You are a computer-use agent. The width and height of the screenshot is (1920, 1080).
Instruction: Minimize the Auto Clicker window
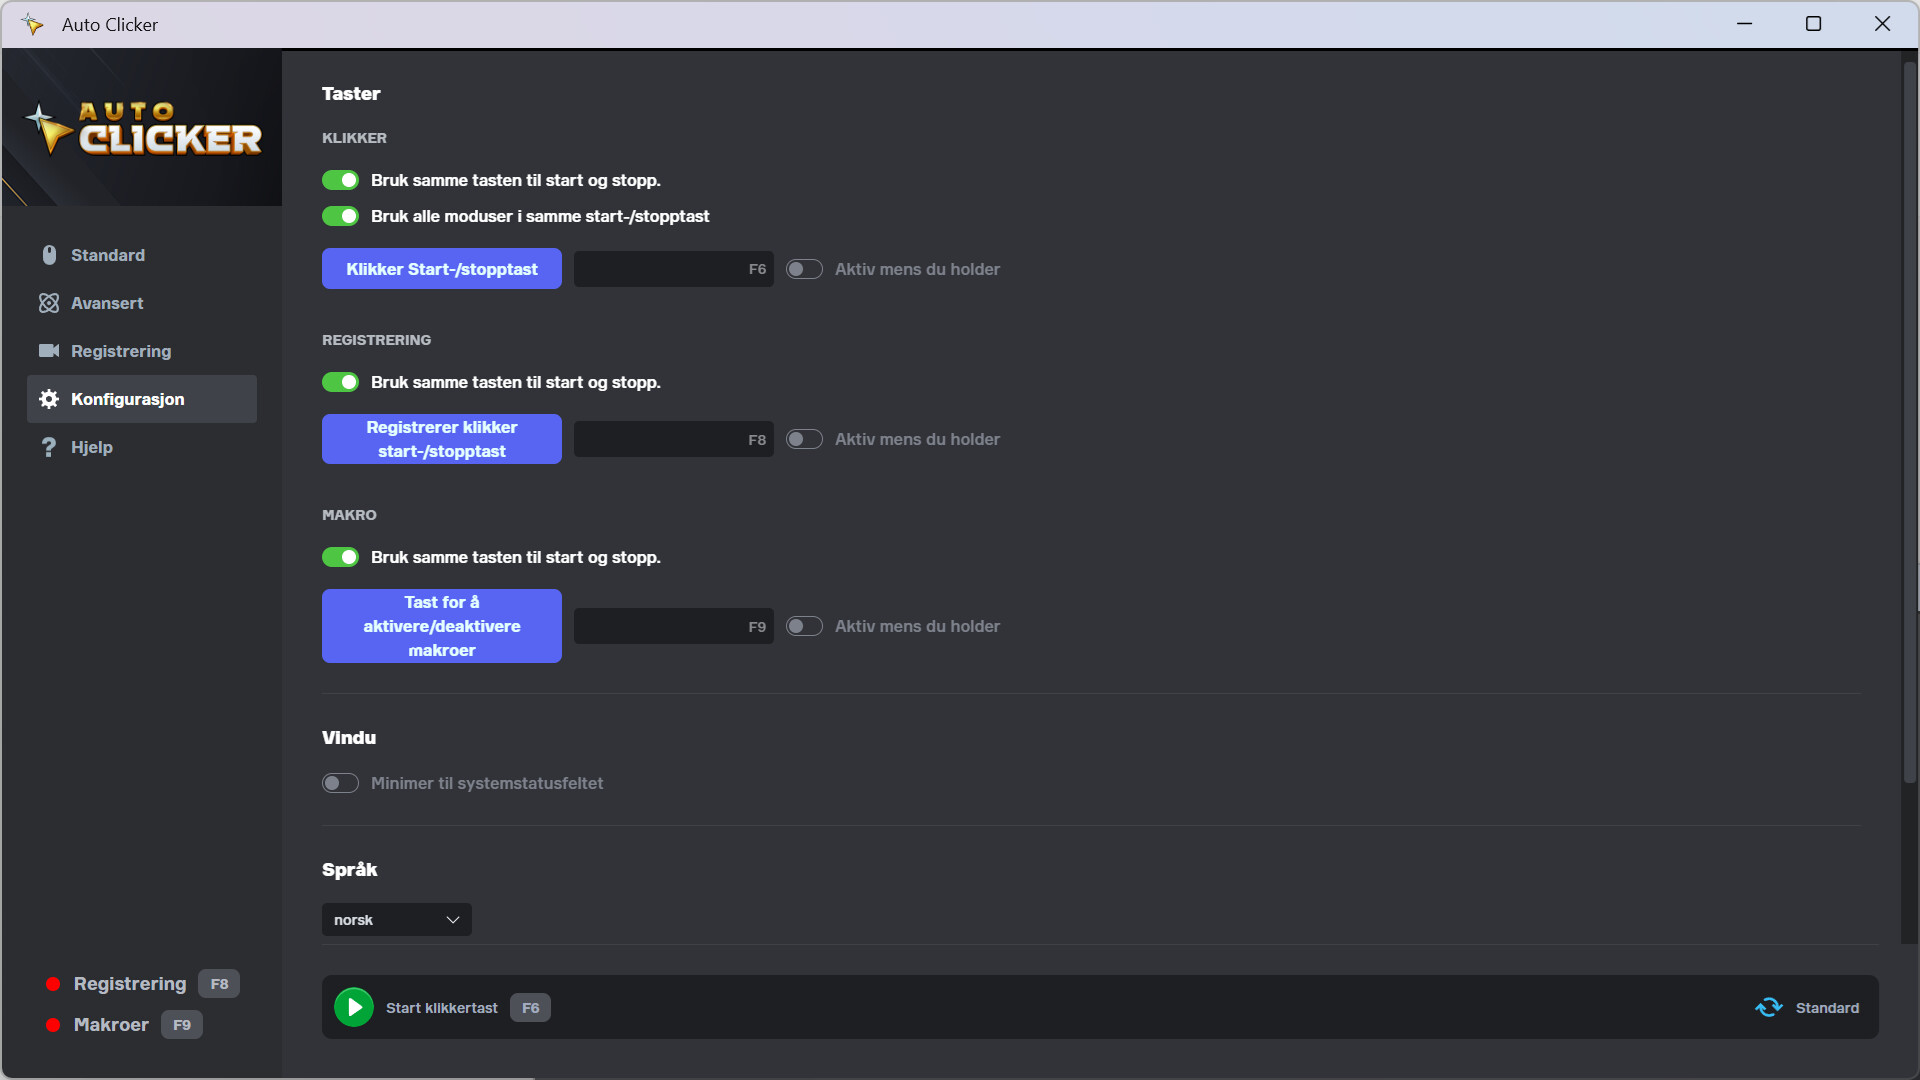[1745, 24]
